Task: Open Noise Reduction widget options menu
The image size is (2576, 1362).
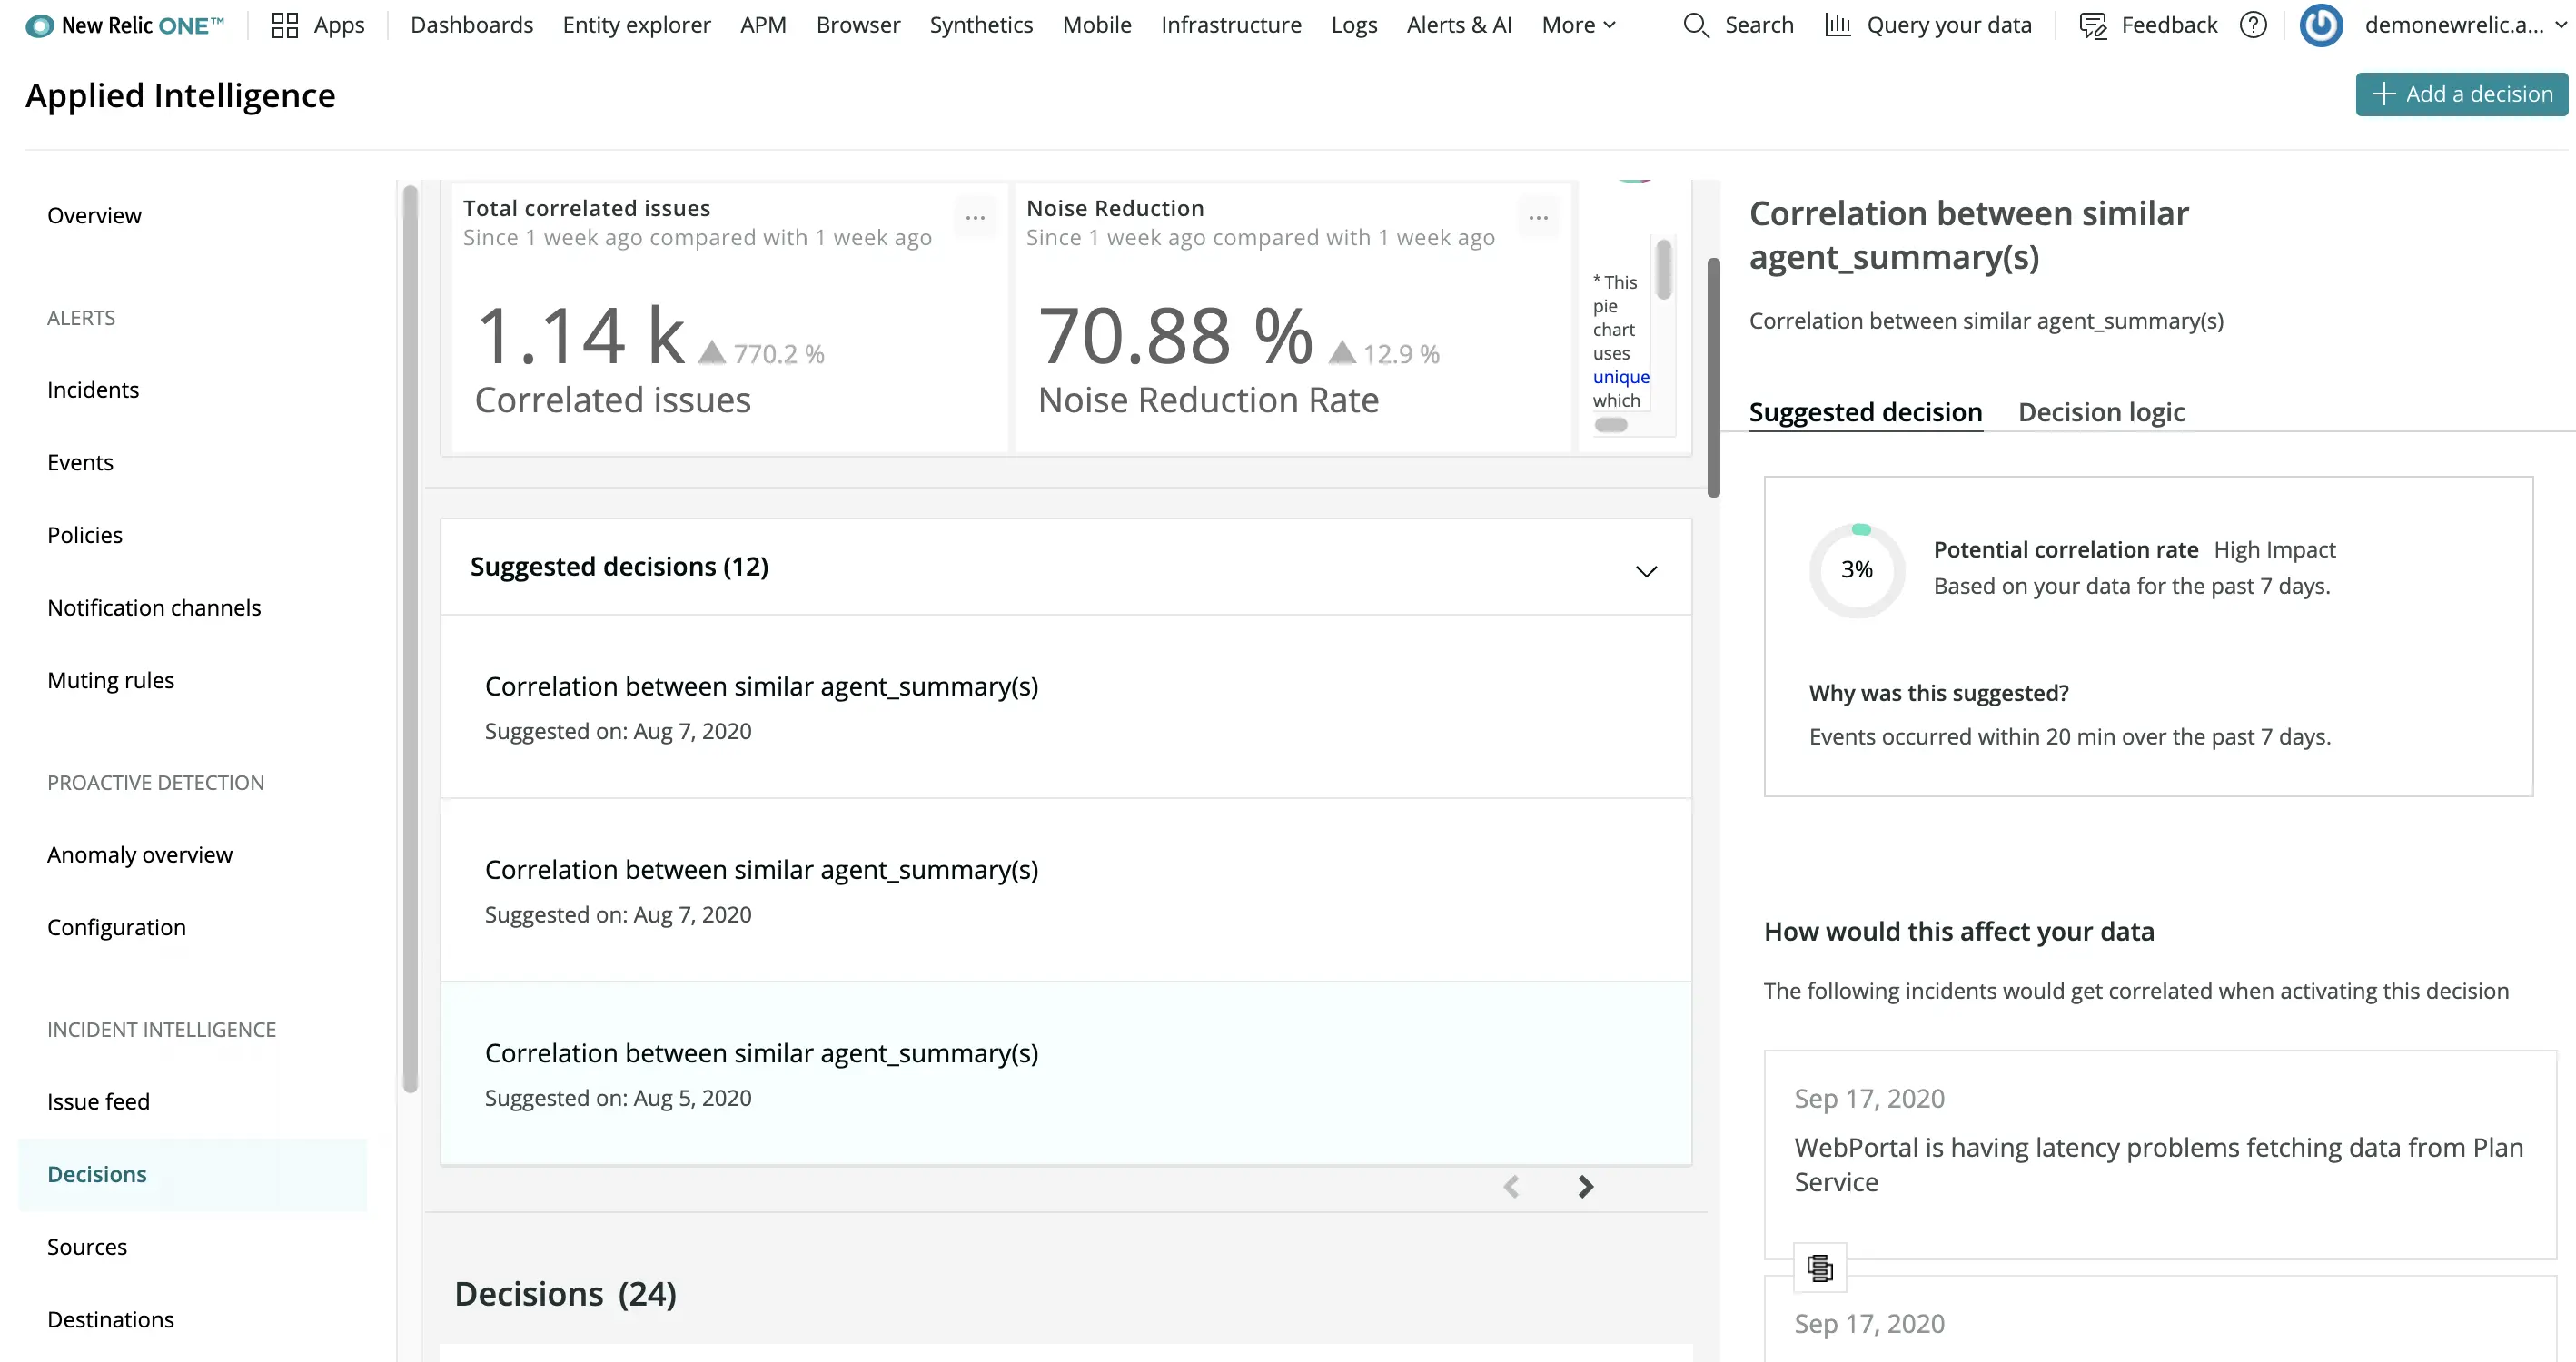Action: pos(1538,217)
